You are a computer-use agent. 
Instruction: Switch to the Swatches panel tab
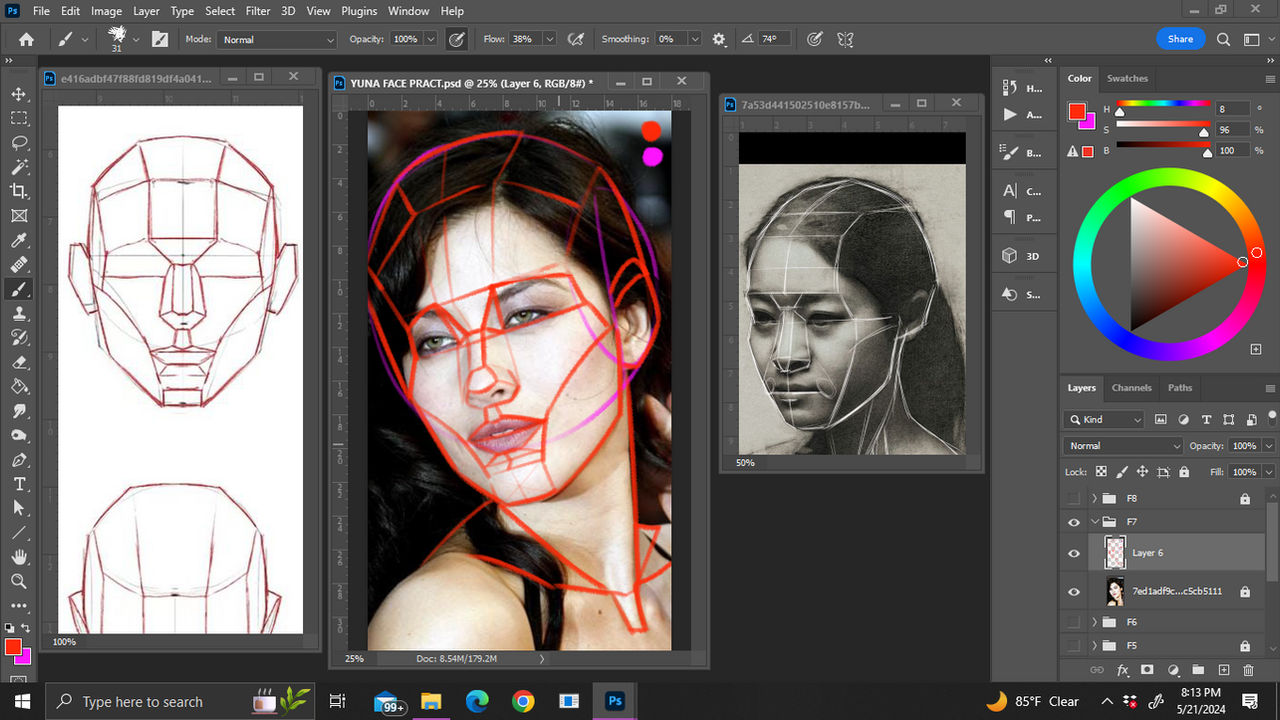pyautogui.click(x=1127, y=78)
